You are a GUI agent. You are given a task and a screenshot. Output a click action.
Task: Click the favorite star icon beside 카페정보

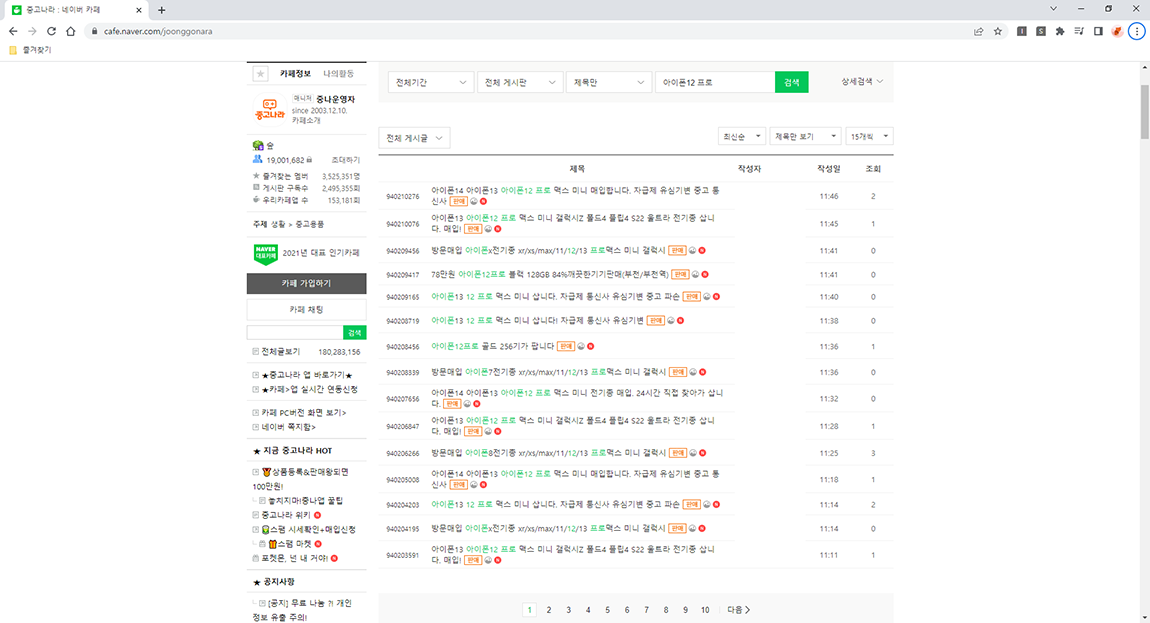(x=260, y=73)
